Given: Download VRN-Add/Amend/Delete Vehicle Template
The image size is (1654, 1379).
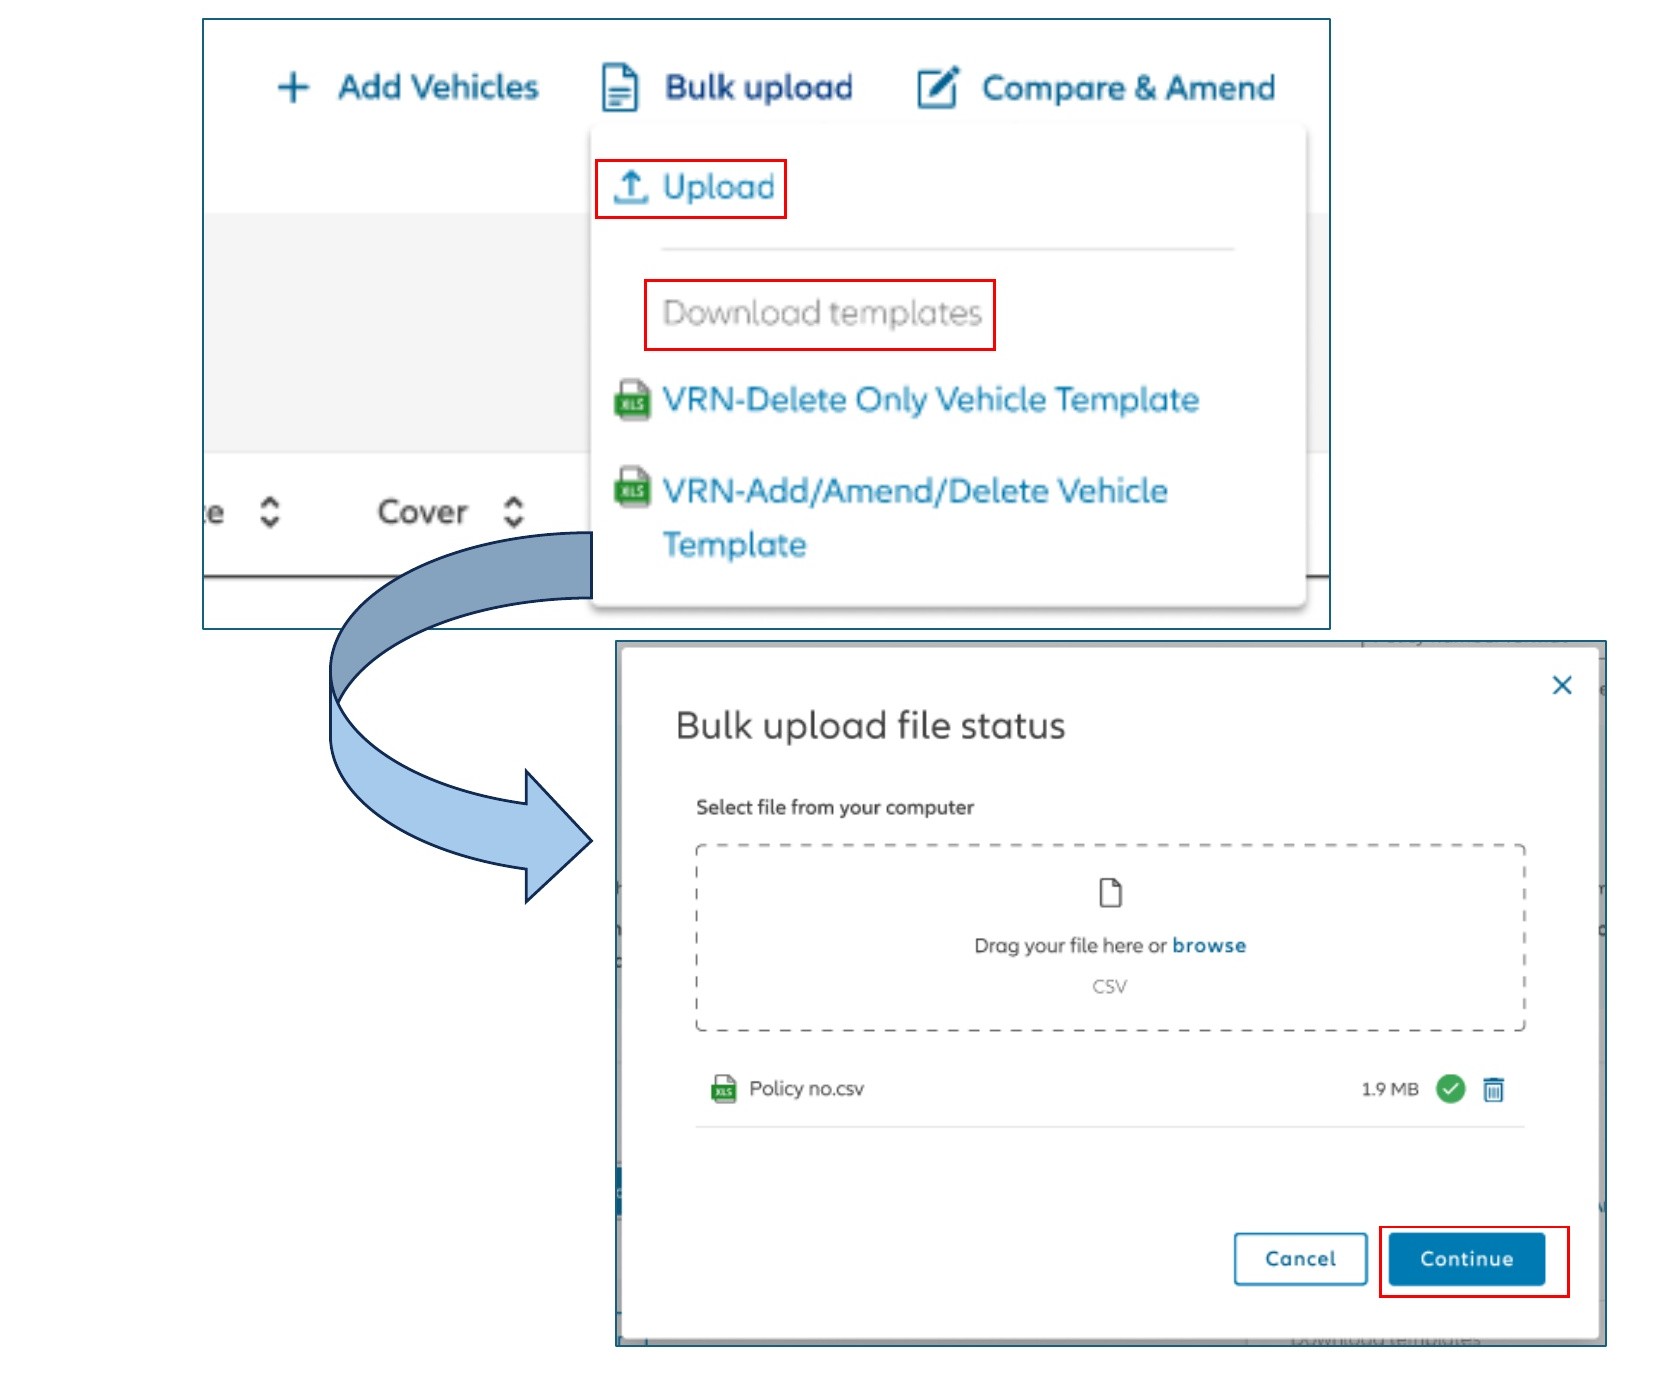Looking at the screenshot, I should 914,517.
